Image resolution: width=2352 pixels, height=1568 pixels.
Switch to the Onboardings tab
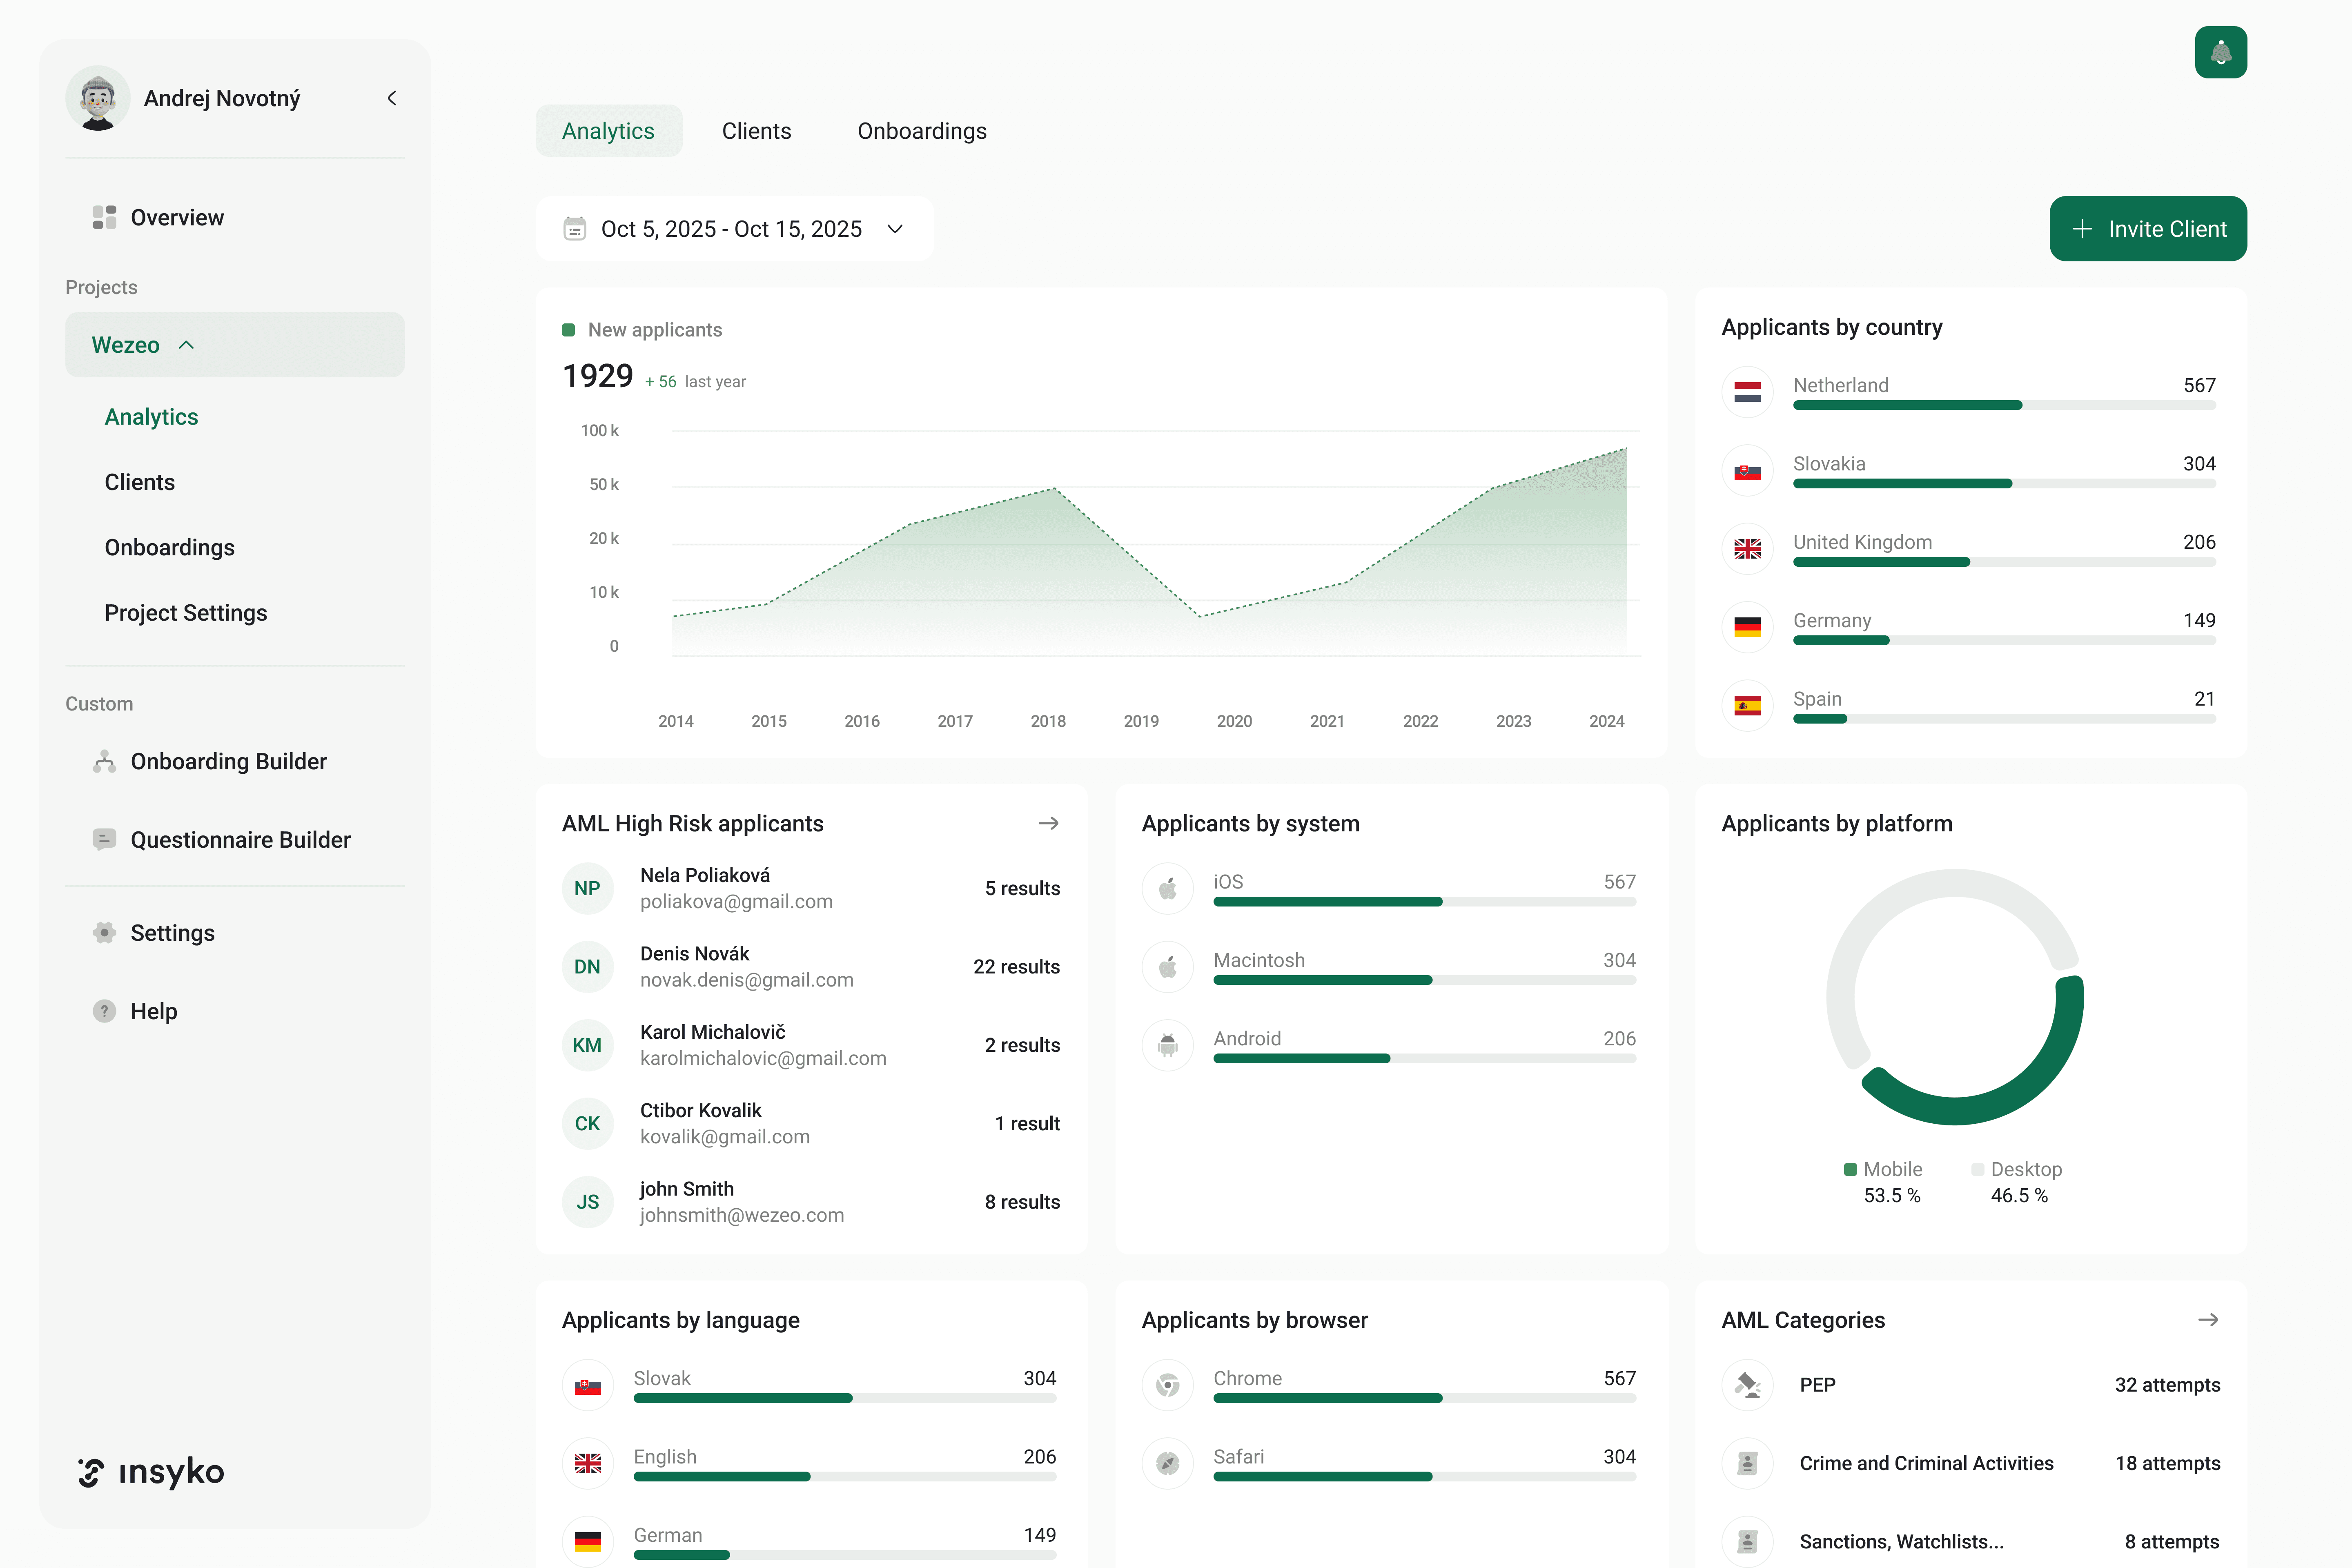(x=922, y=131)
